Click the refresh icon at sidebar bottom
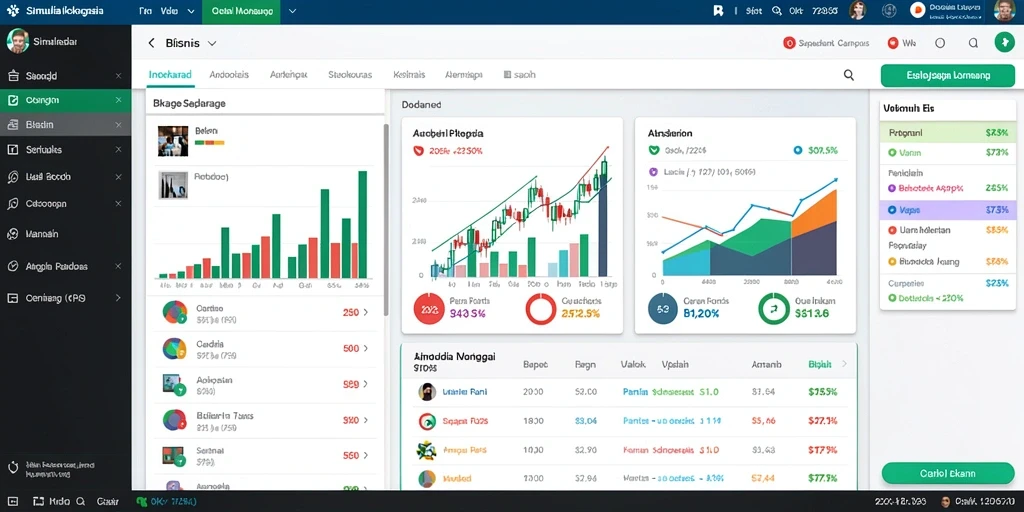 point(11,468)
